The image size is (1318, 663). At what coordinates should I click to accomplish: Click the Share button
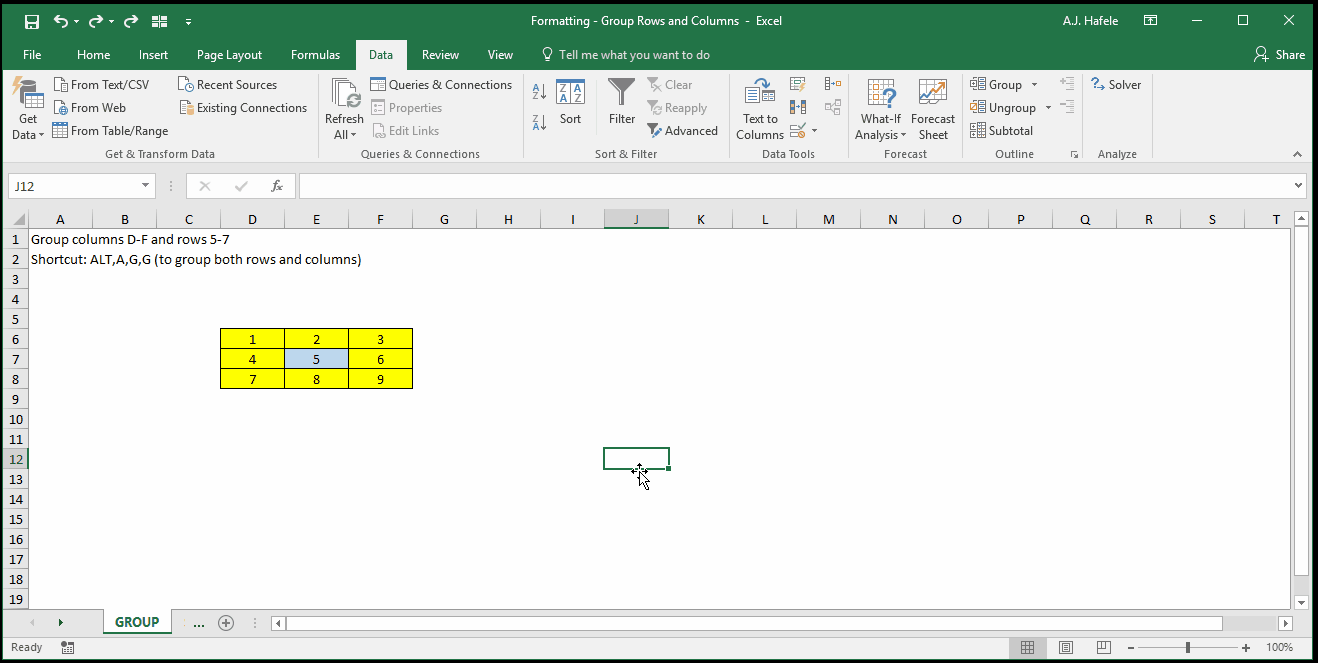pos(1280,55)
